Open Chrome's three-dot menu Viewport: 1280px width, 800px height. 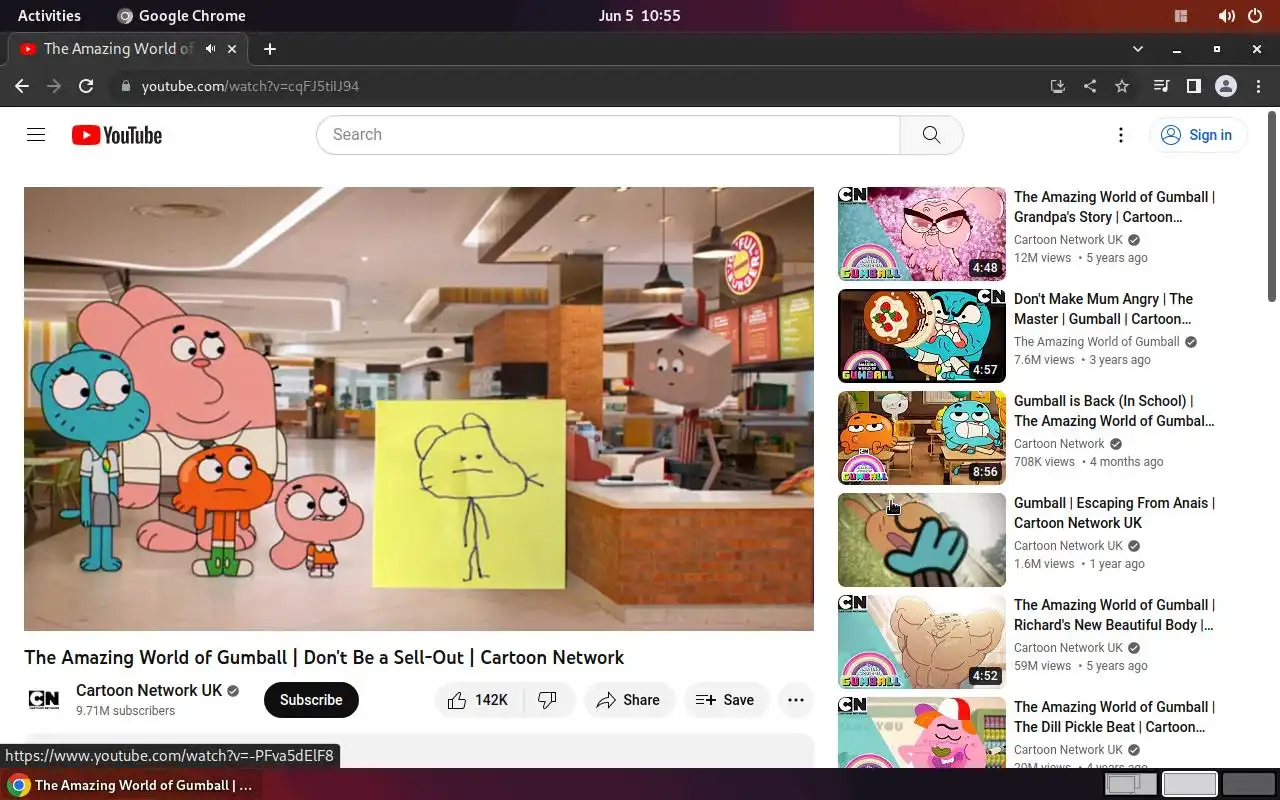[x=1258, y=86]
